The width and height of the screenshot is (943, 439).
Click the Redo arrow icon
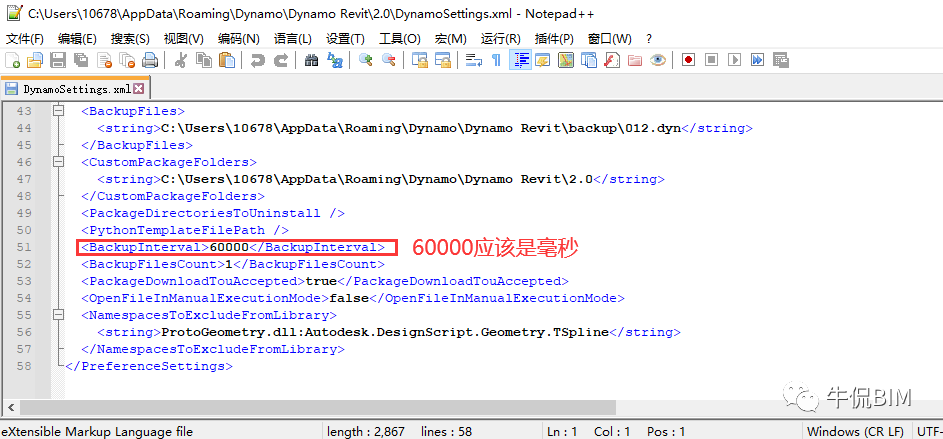[x=280, y=60]
